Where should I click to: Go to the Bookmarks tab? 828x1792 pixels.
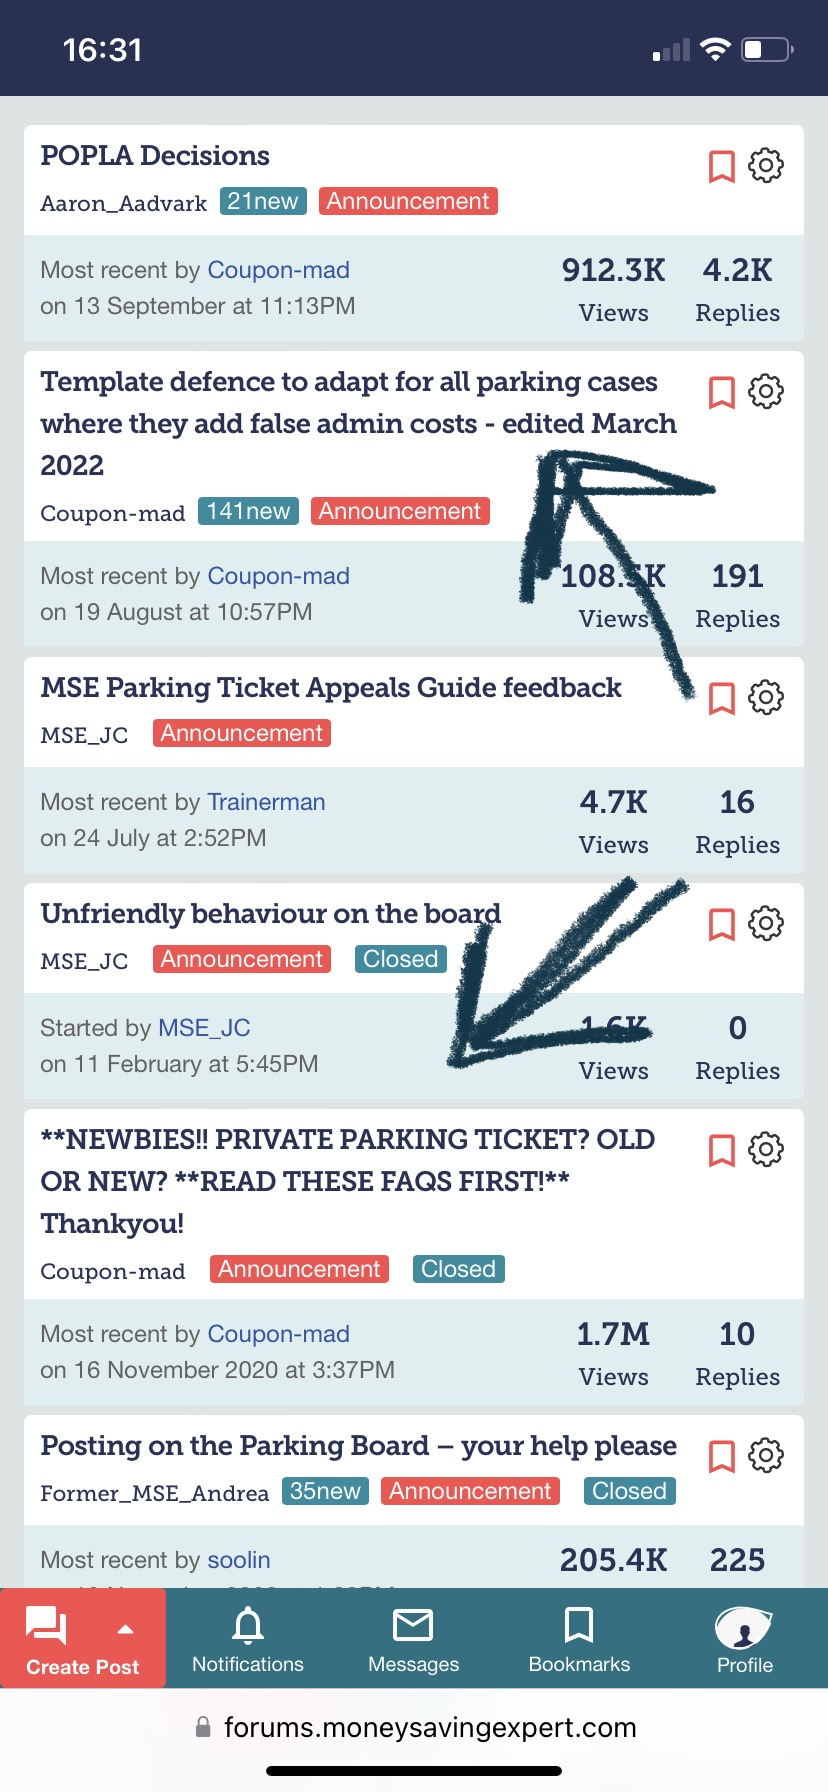click(x=579, y=1640)
